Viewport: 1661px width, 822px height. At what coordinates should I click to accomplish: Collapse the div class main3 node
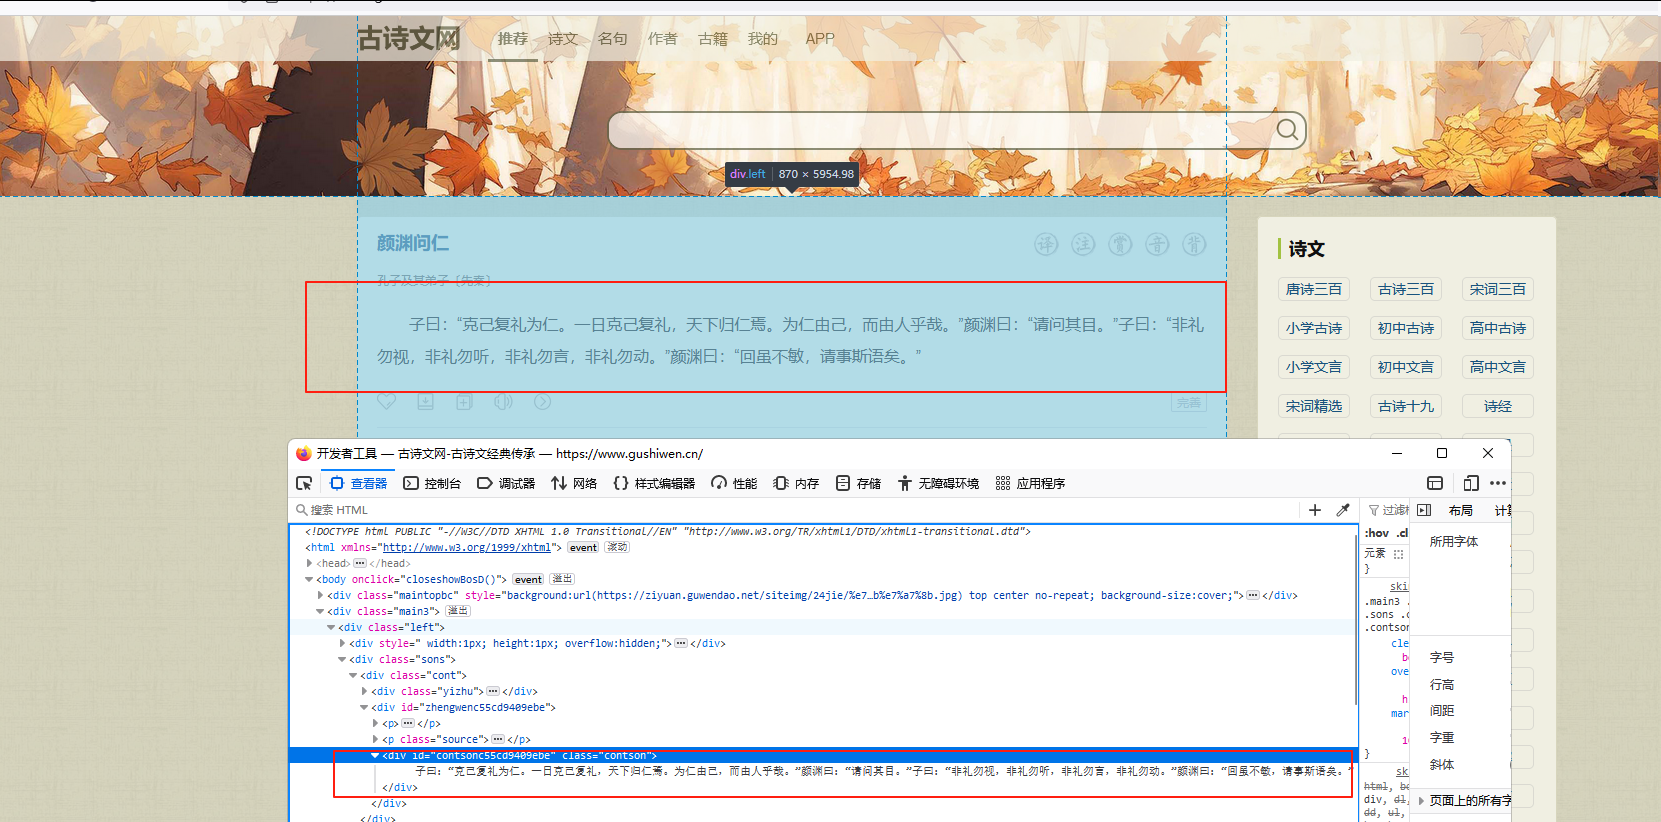coord(320,612)
